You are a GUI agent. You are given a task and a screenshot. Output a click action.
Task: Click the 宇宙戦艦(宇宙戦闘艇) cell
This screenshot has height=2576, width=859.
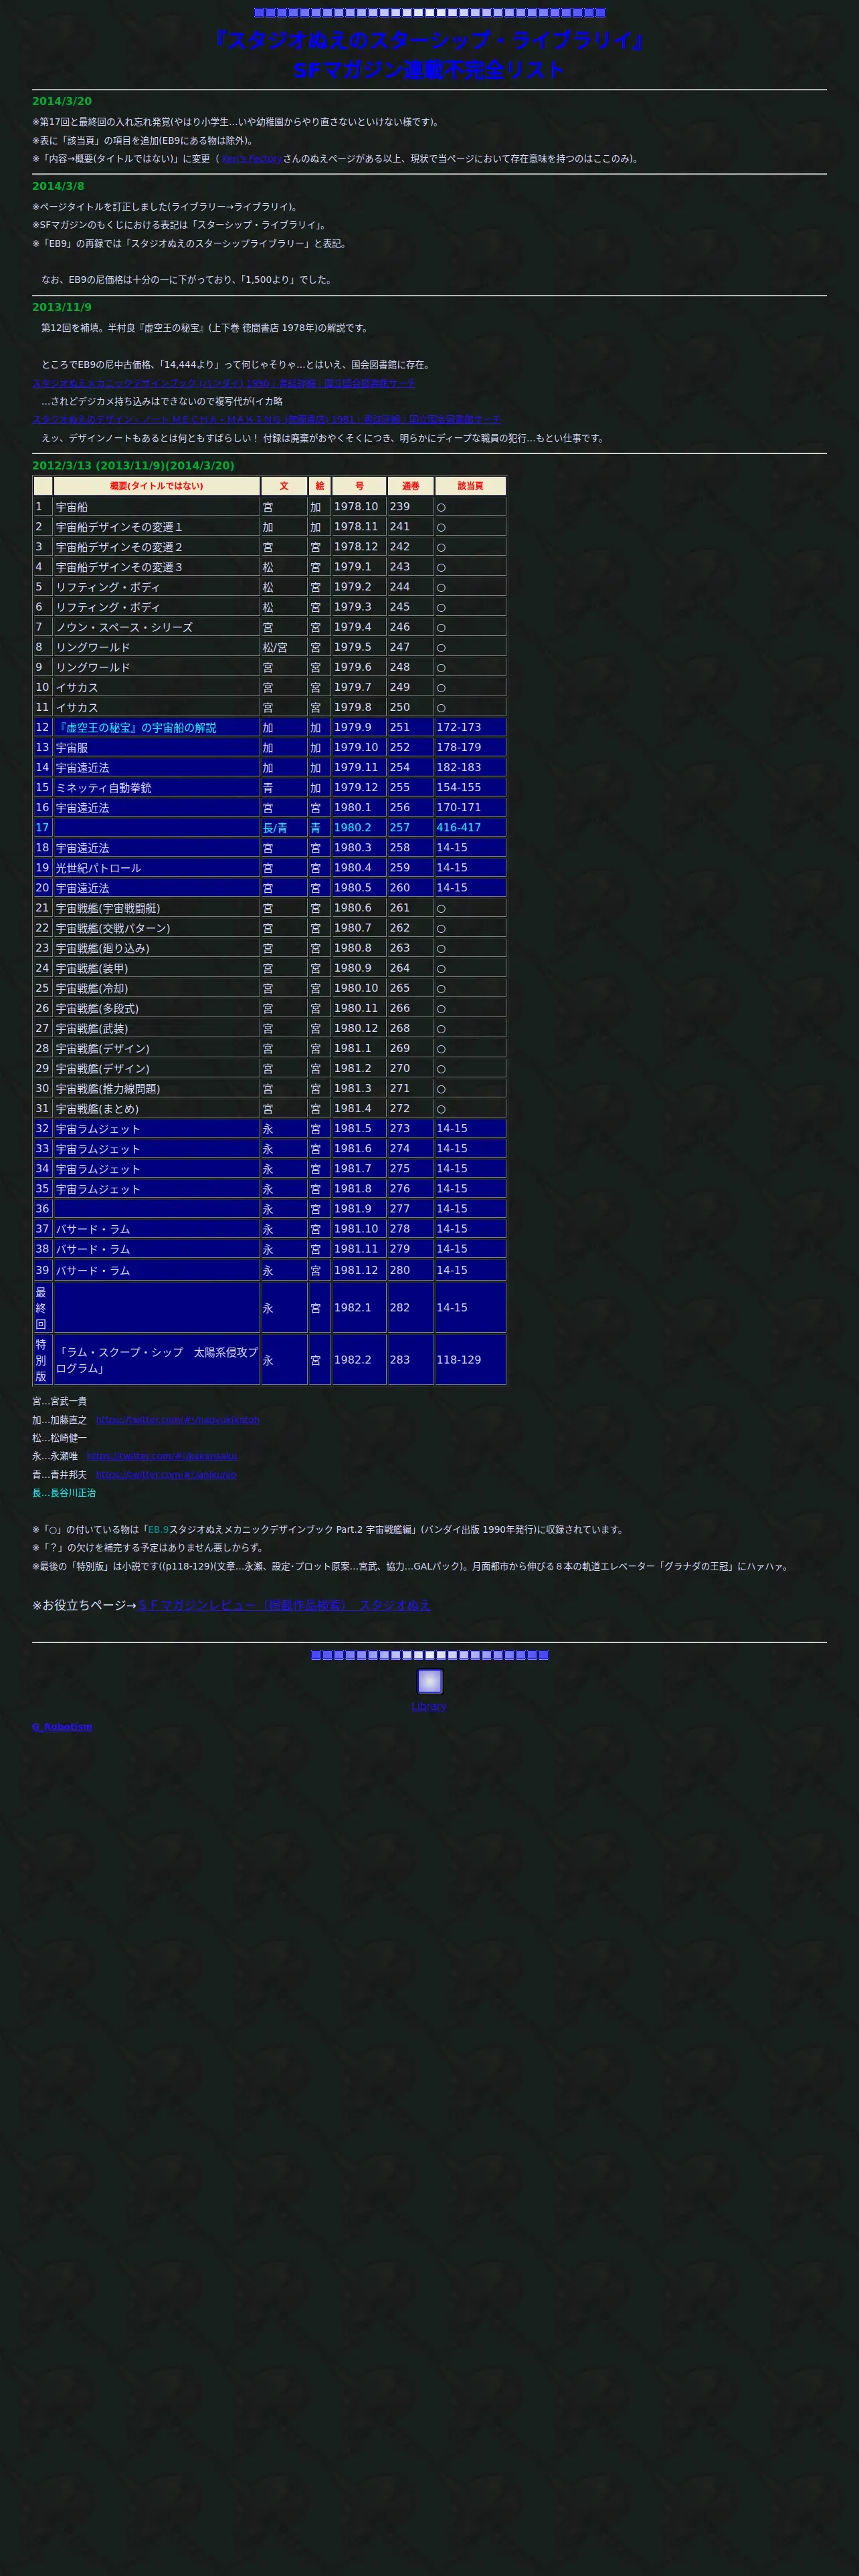[x=156, y=908]
